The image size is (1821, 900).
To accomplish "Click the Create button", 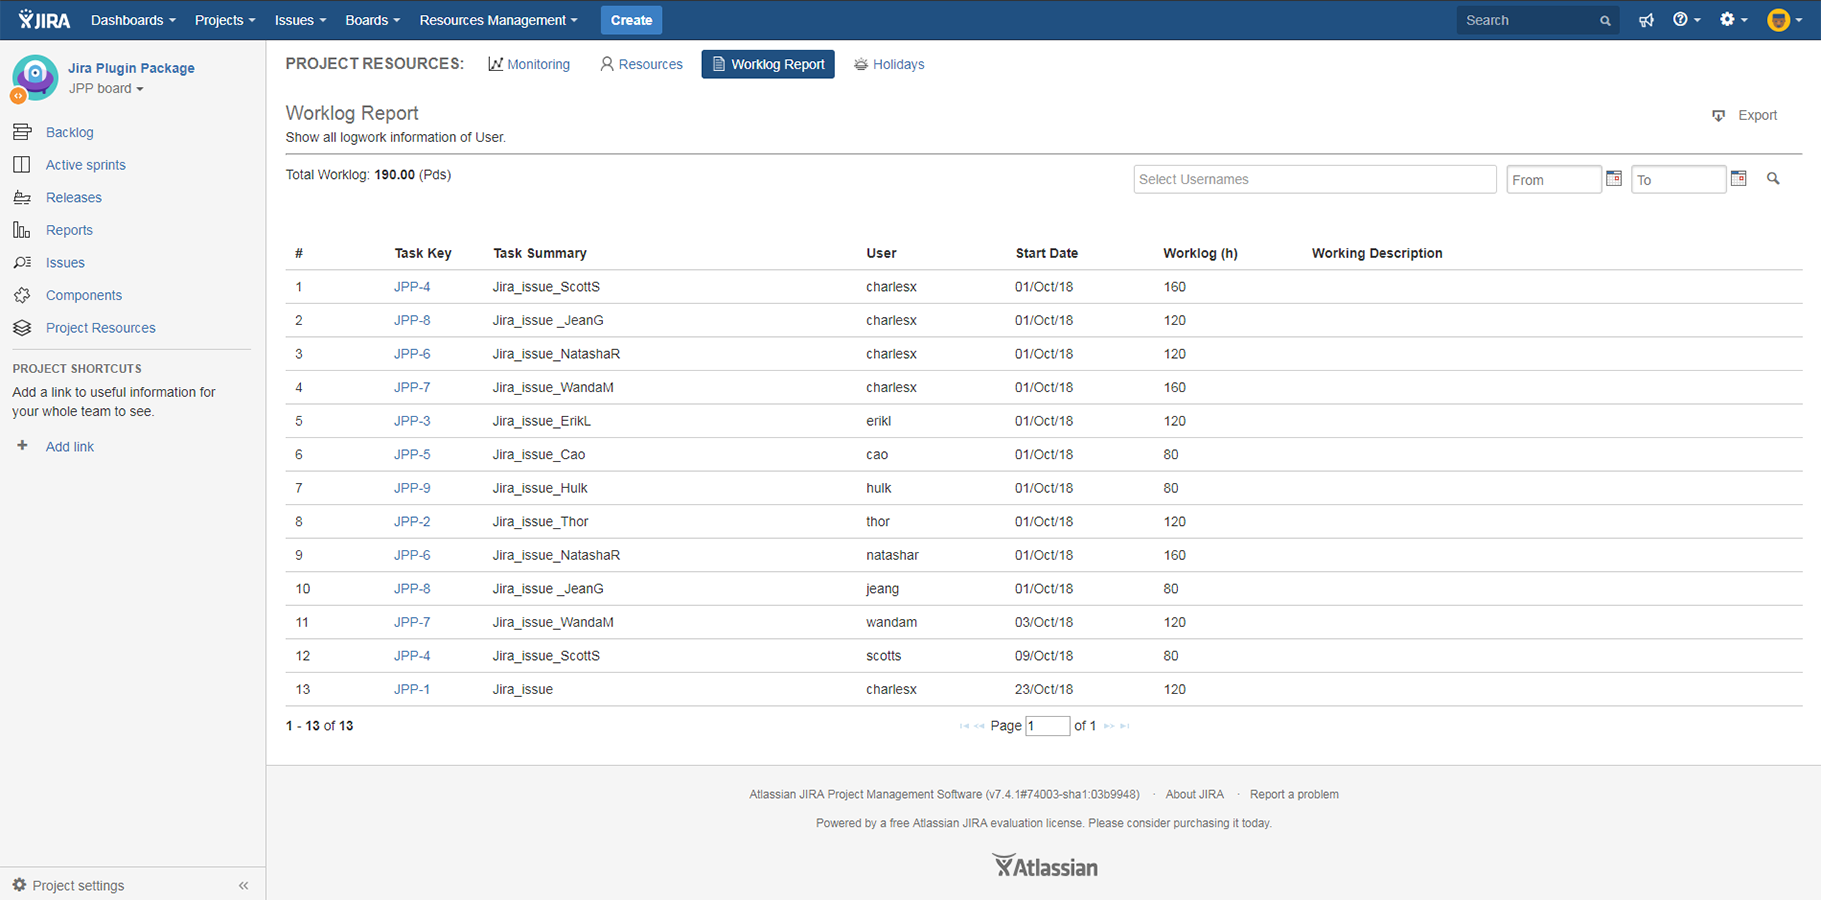I will pyautogui.click(x=631, y=20).
